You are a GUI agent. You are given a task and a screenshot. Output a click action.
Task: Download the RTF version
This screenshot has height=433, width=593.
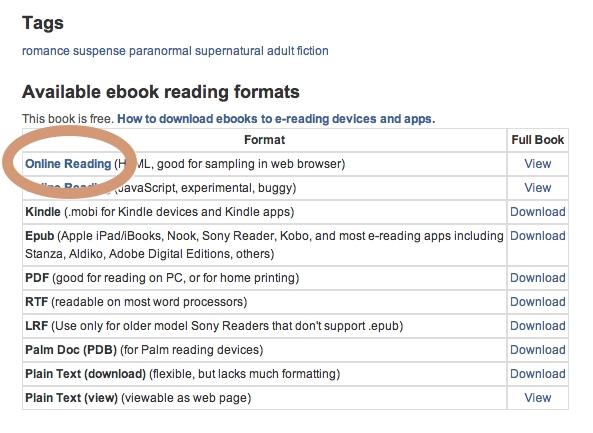point(538,302)
